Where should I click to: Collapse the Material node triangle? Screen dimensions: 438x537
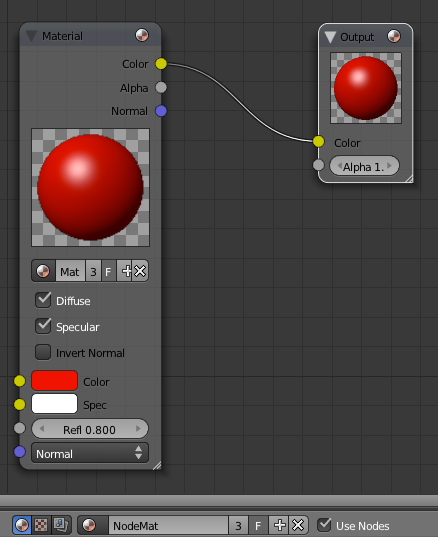click(32, 36)
